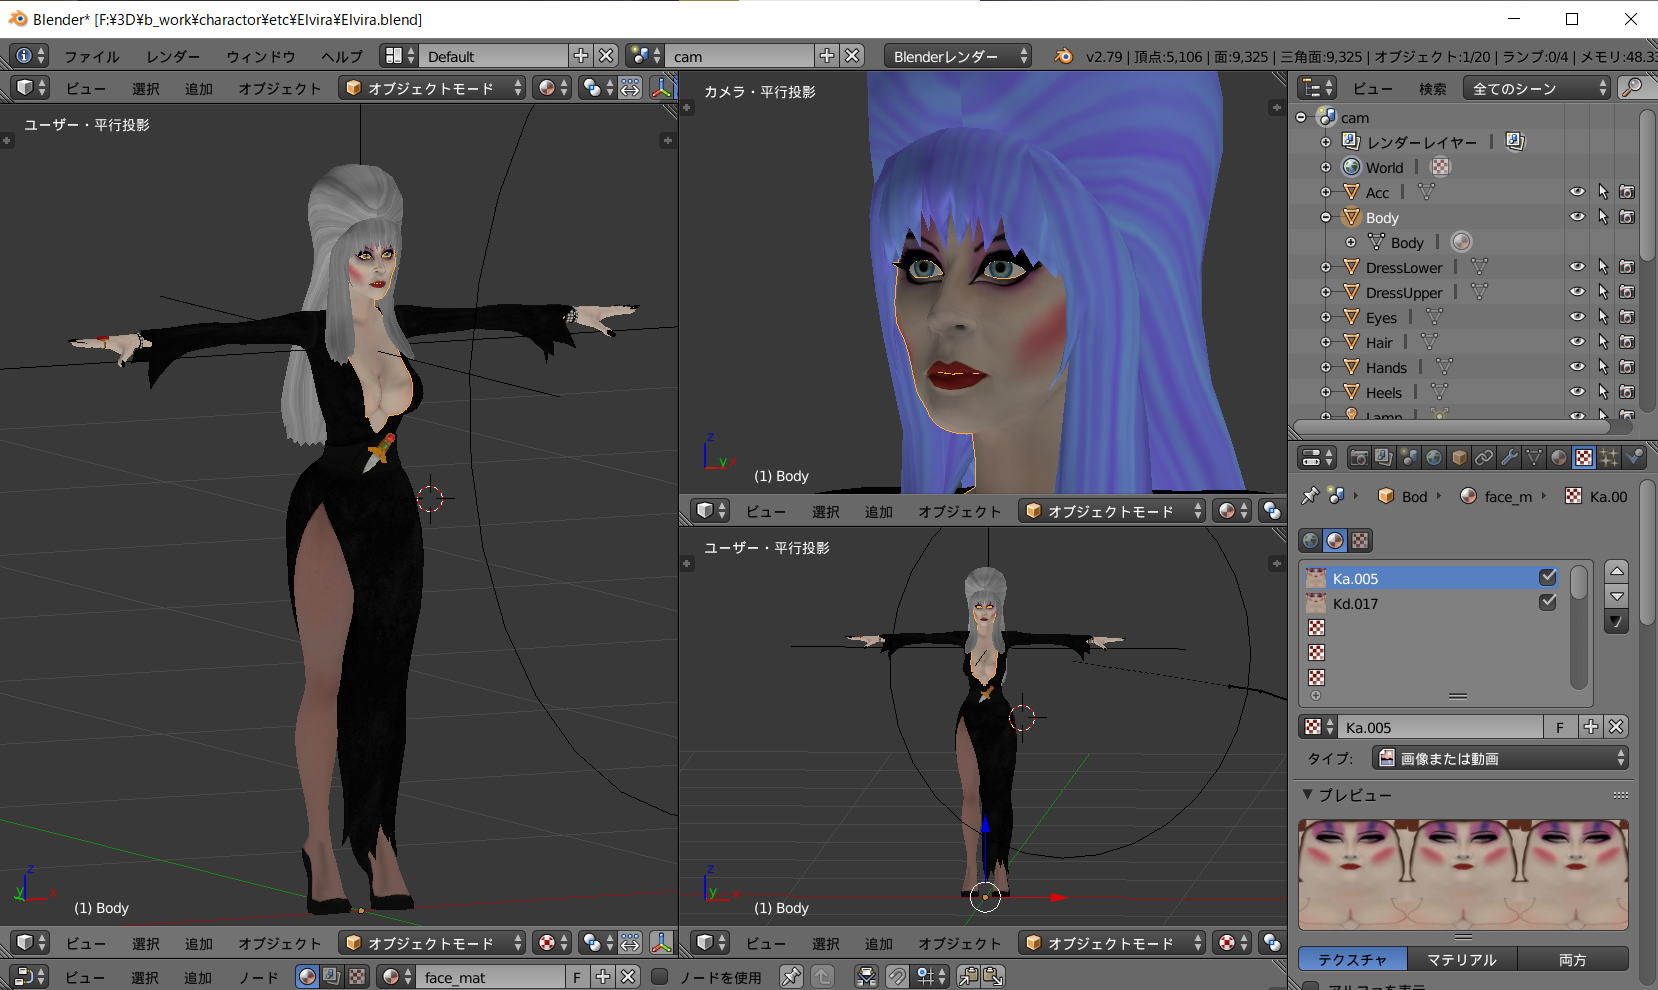Open the ファイル menu

pyautogui.click(x=91, y=56)
